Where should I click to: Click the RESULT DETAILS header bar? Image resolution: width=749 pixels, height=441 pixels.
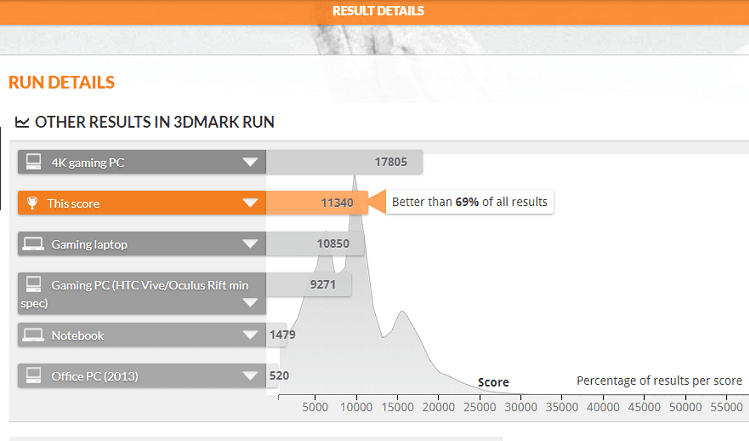(374, 12)
